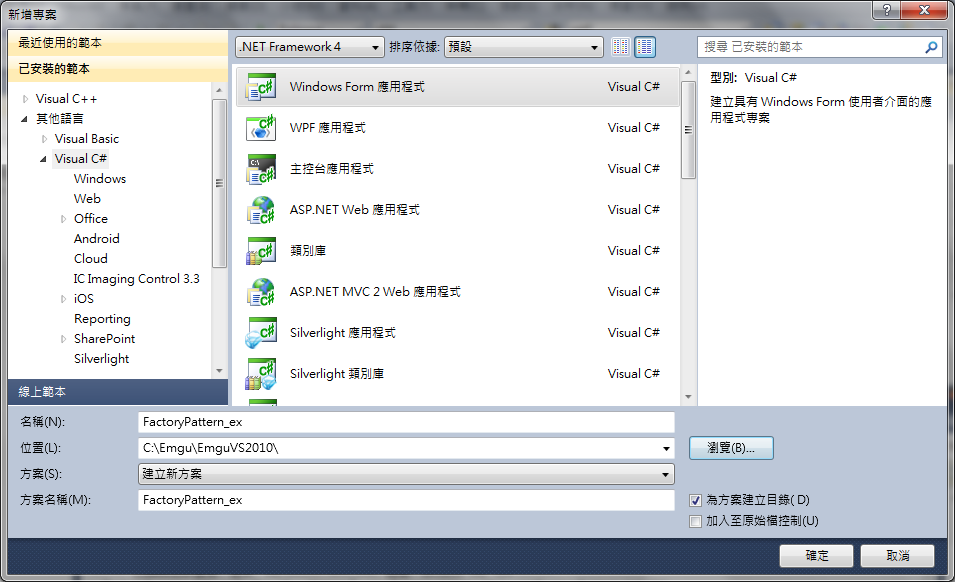Open the 最近使用的範本 section
This screenshot has width=955, height=582.
(118, 43)
